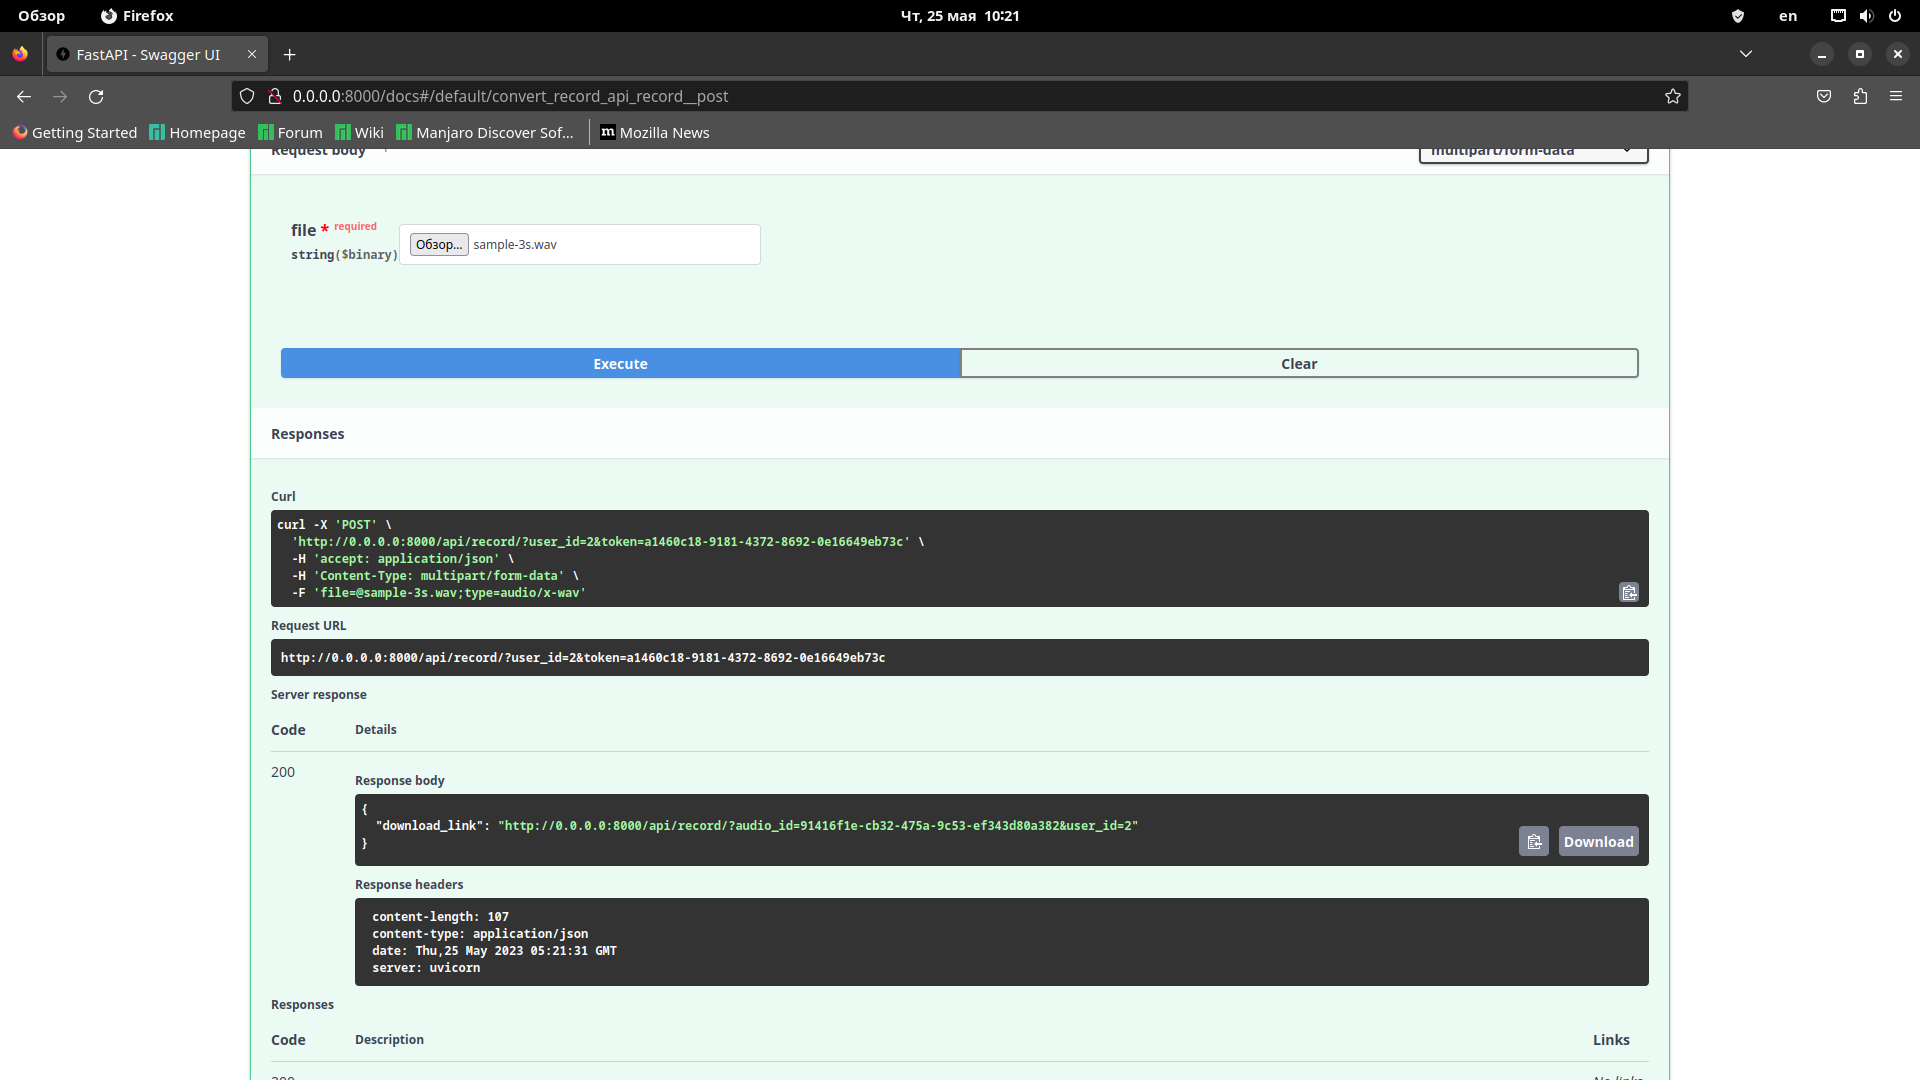The height and width of the screenshot is (1080, 1920).
Task: Download the response file
Action: point(1598,841)
